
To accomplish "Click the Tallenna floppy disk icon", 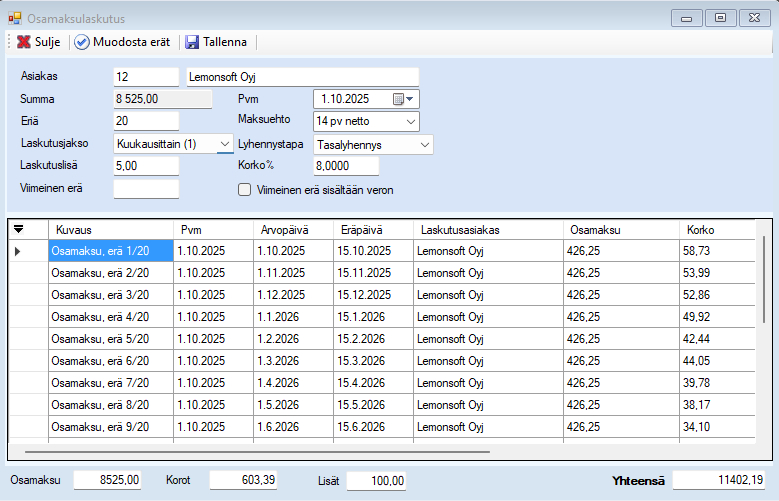I will click(191, 42).
